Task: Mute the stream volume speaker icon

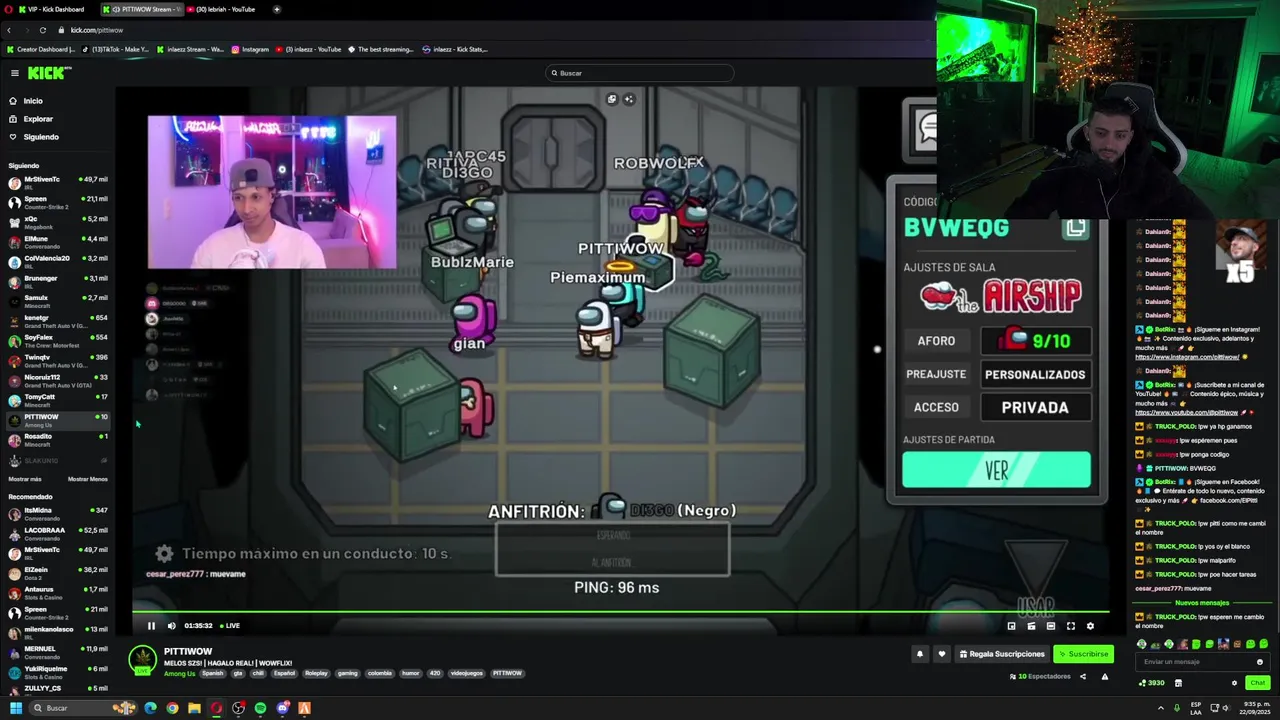Action: (171, 626)
